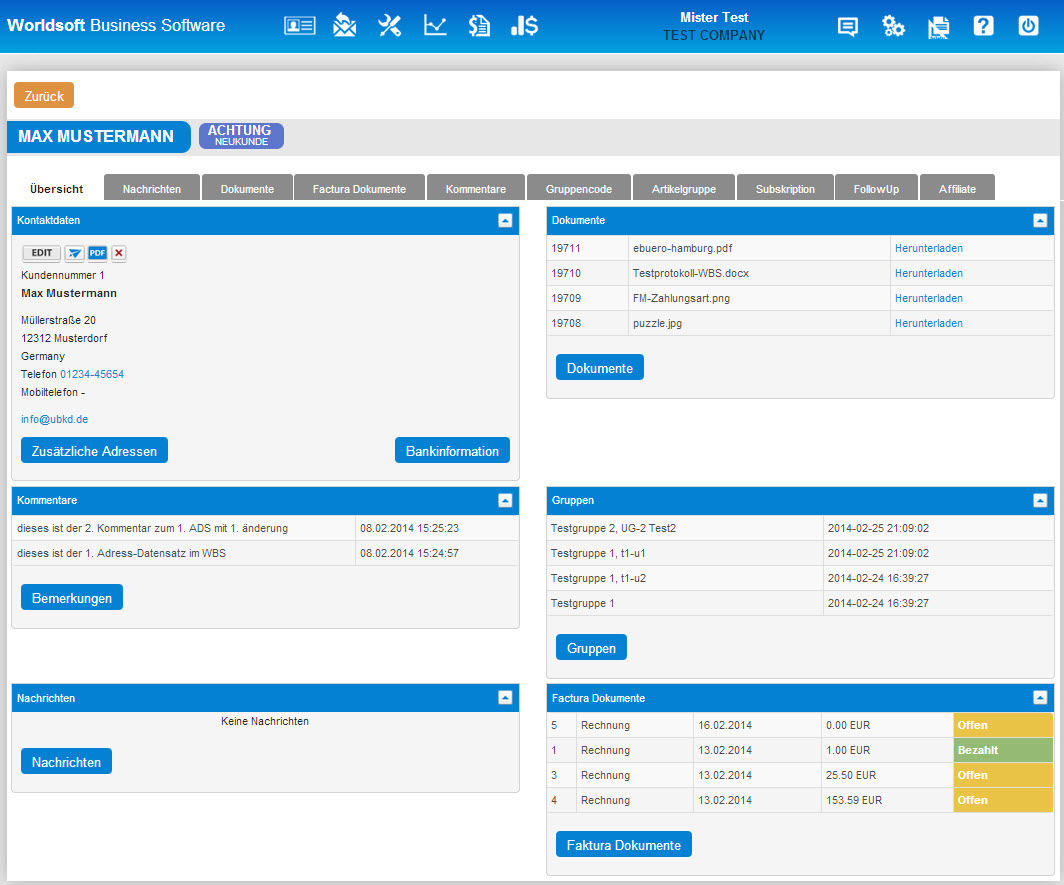Open the FollowUp tab
Viewport: 1064px width, 885px height.
click(876, 188)
